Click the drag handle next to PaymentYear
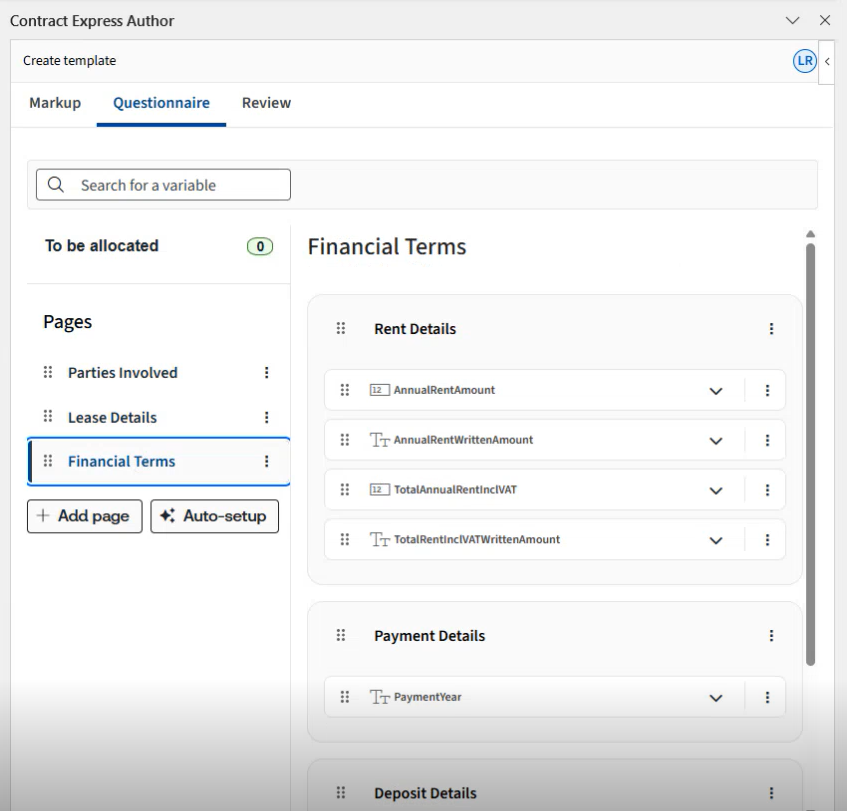847x811 pixels. (x=345, y=697)
